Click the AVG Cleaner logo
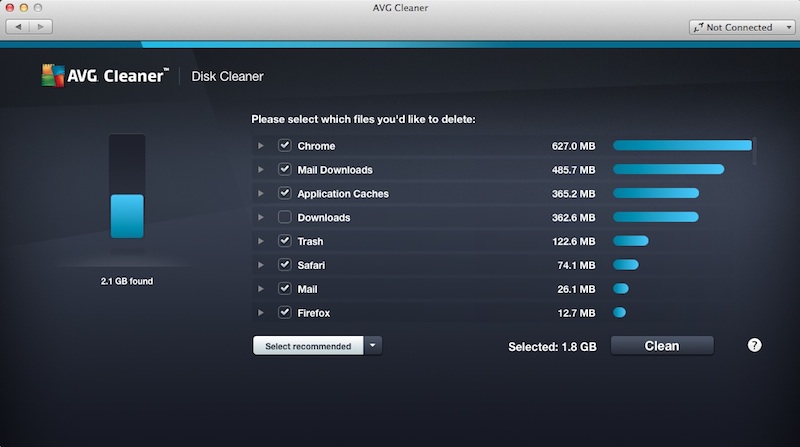The height and width of the screenshot is (447, 800). [x=105, y=76]
